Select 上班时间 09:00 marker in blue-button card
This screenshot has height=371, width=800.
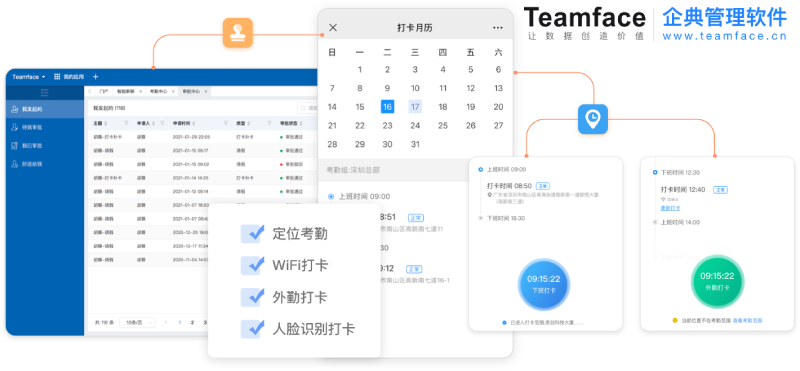click(x=480, y=169)
